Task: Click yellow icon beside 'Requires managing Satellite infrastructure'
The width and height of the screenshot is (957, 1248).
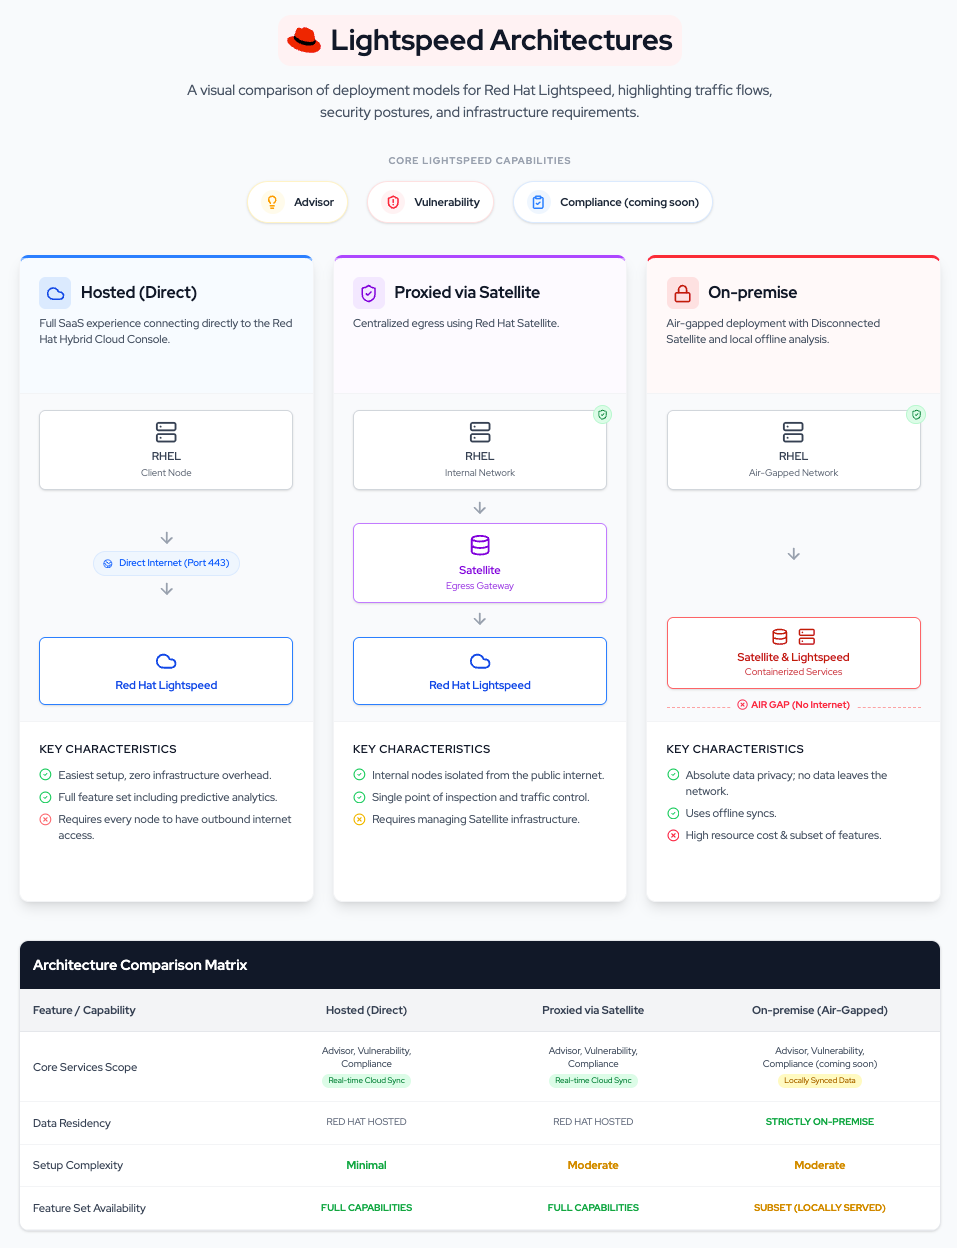Action: coord(359,819)
